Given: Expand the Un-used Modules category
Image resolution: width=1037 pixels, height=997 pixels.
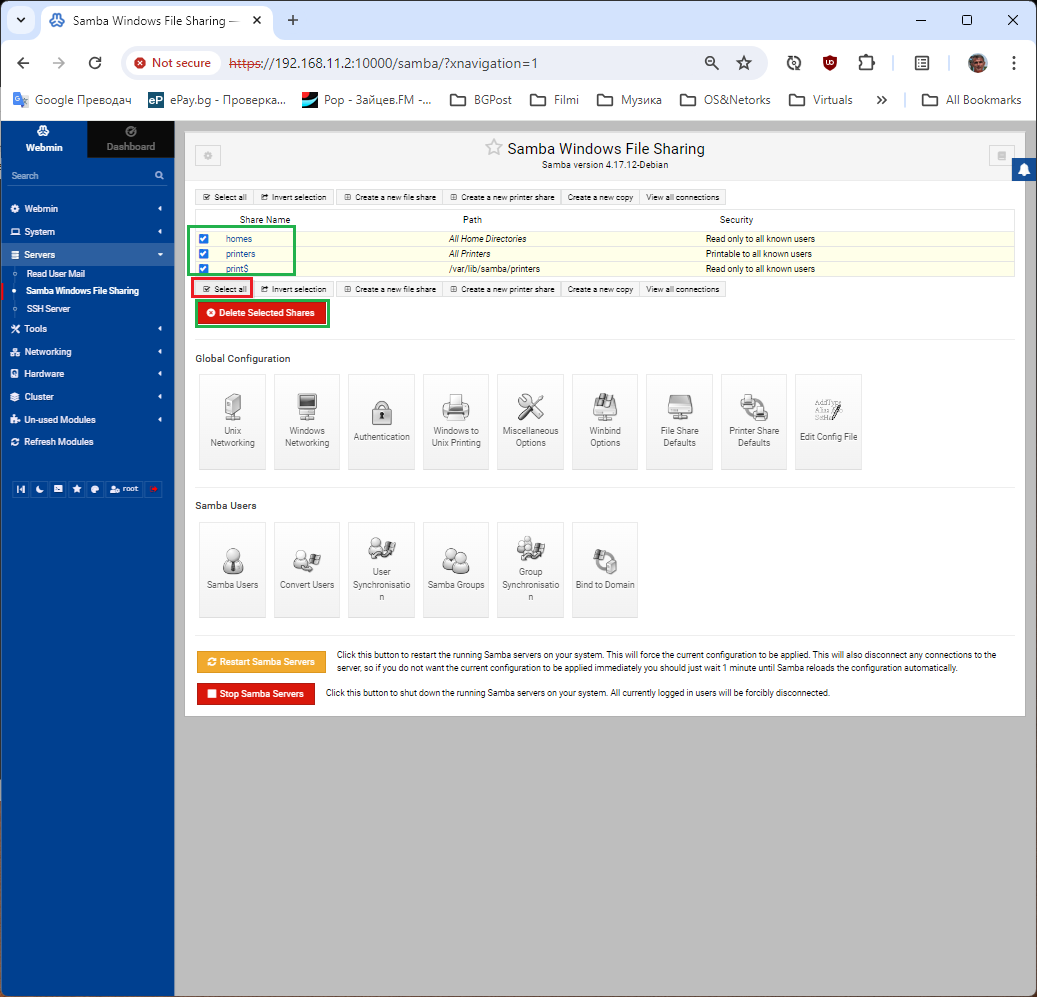Looking at the screenshot, I should [87, 420].
